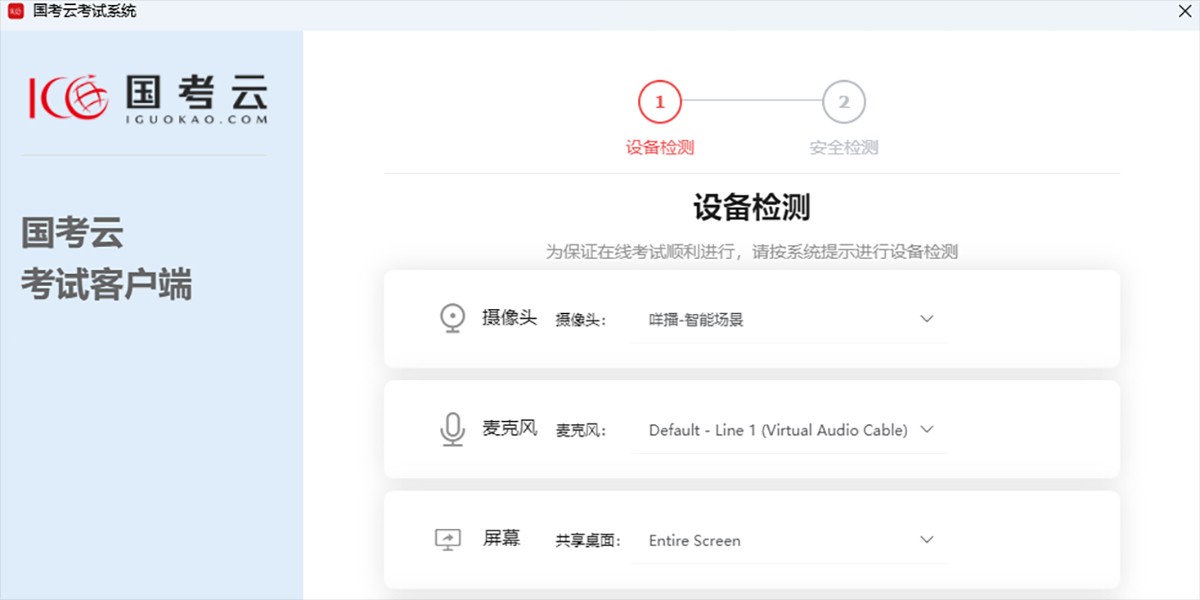Expand the camera list via its chevron arrow
1200x600 pixels.
(927, 318)
